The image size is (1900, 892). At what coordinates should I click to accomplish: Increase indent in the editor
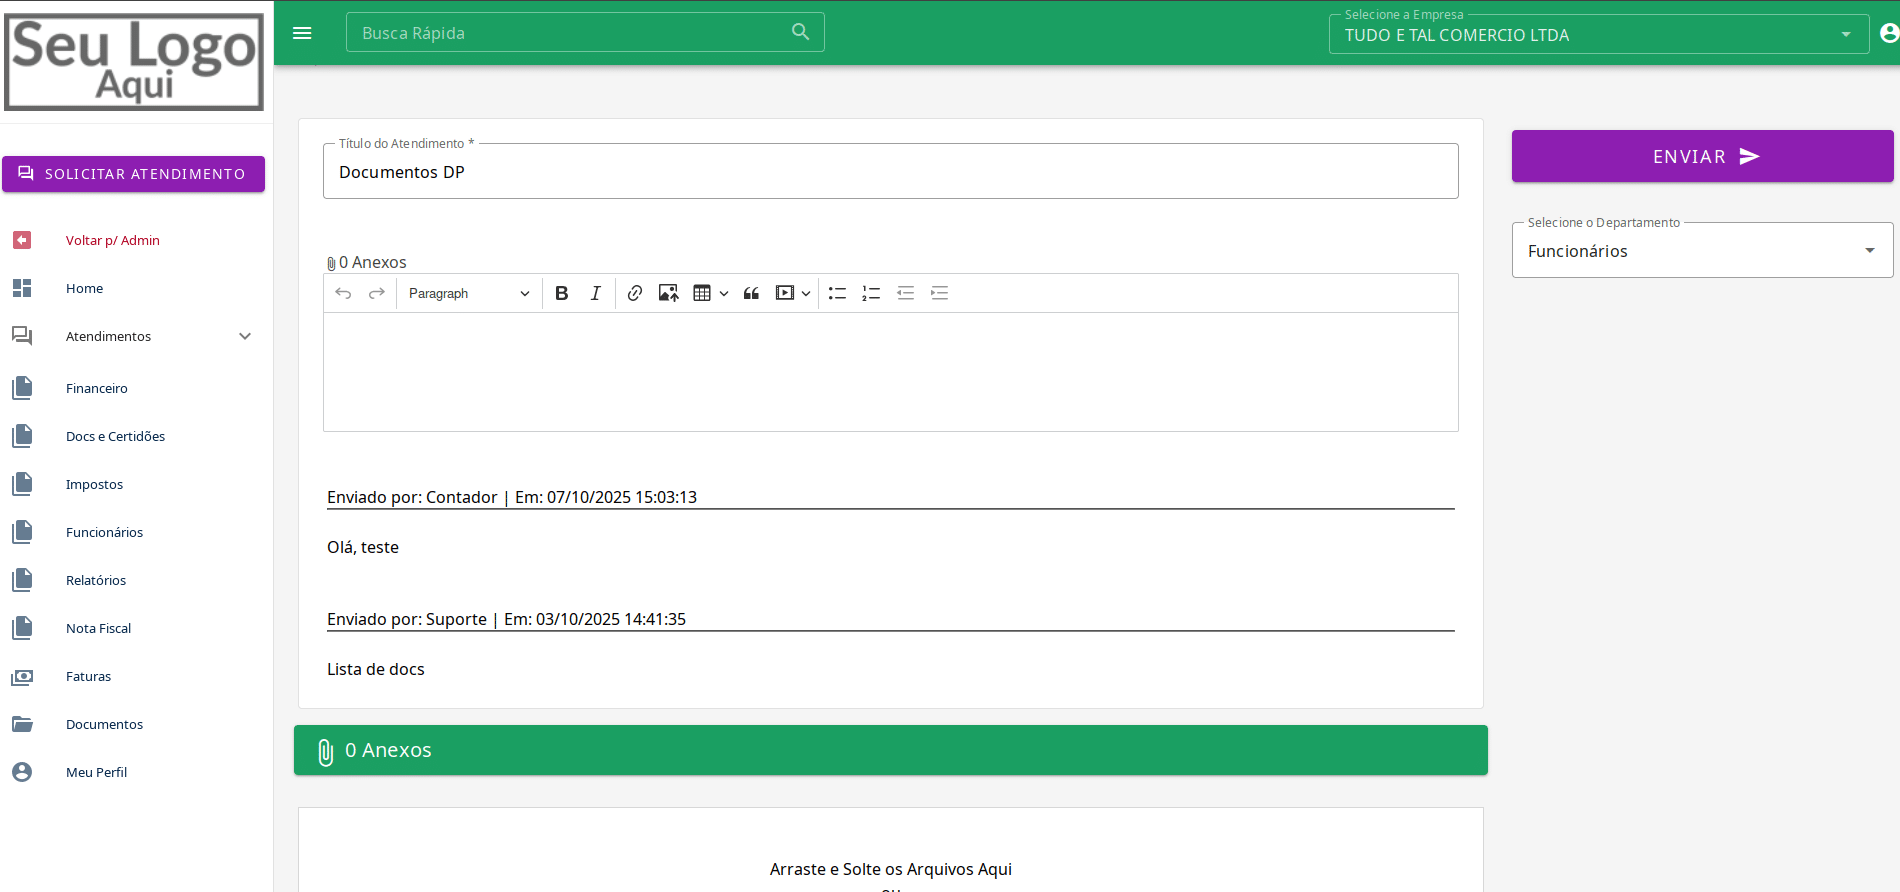[939, 293]
